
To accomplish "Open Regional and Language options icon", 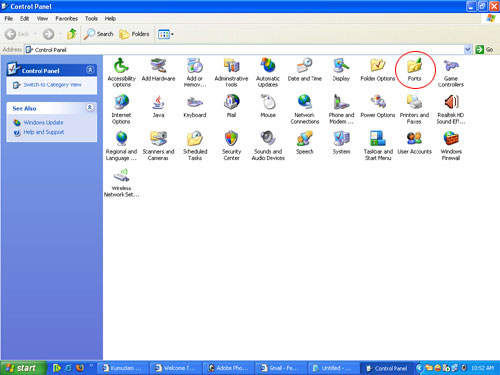I will click(121, 146).
